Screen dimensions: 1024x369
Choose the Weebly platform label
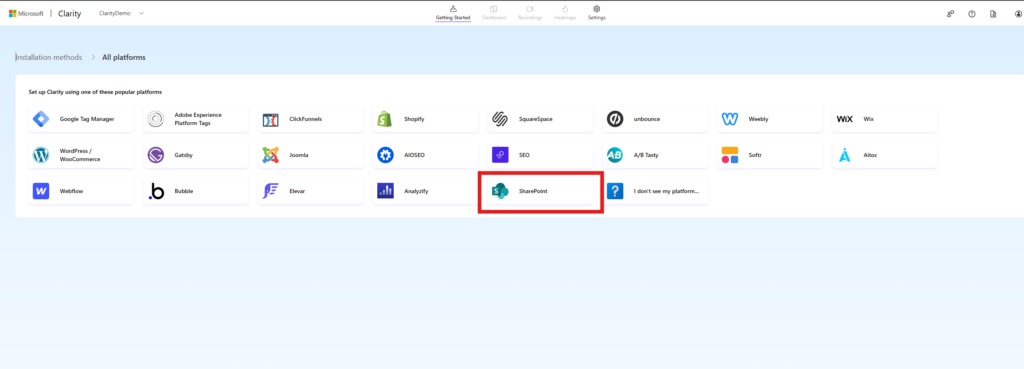coord(758,120)
